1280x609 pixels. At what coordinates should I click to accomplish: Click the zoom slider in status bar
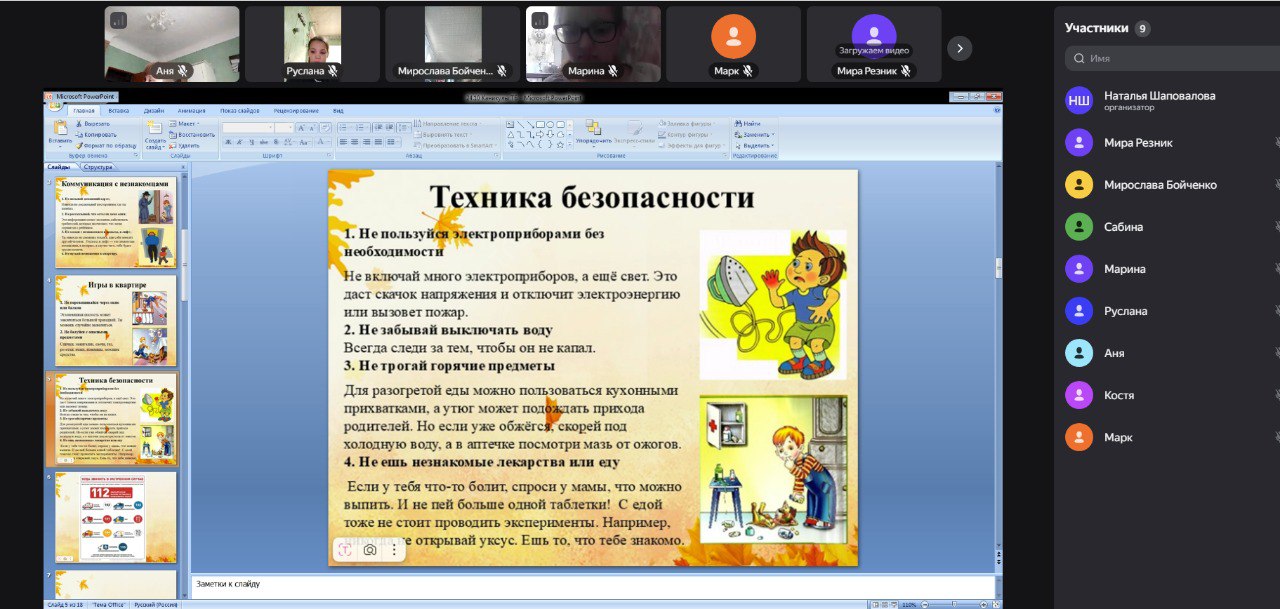[955, 604]
